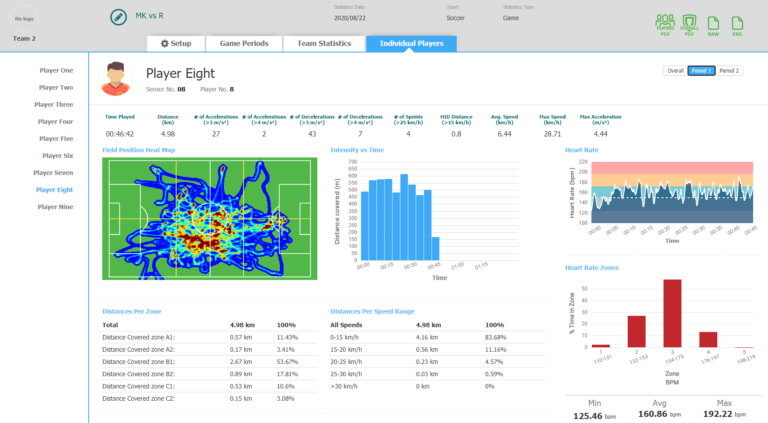Select the Individual Players tab
Image resolution: width=768 pixels, height=423 pixels.
point(411,43)
